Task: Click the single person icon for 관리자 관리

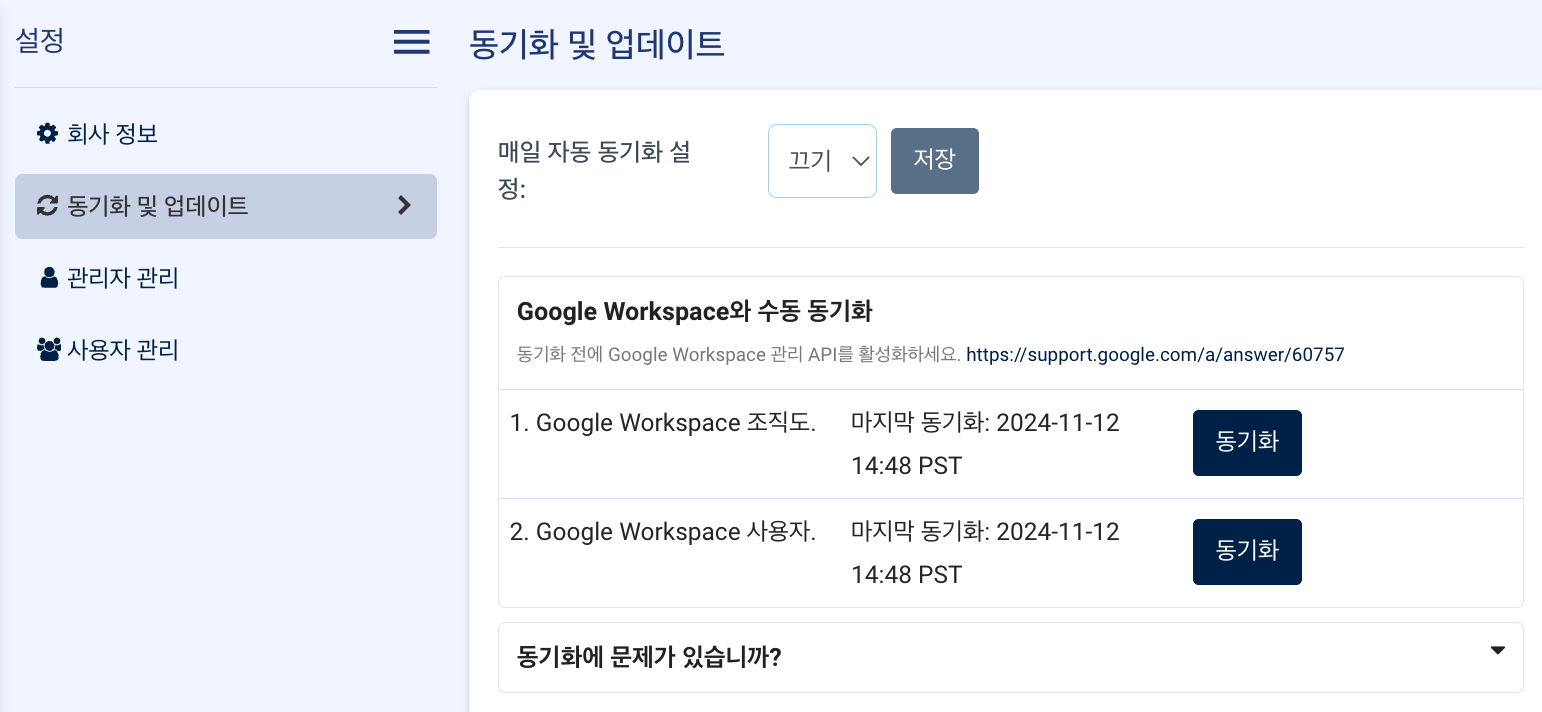Action: pos(49,278)
